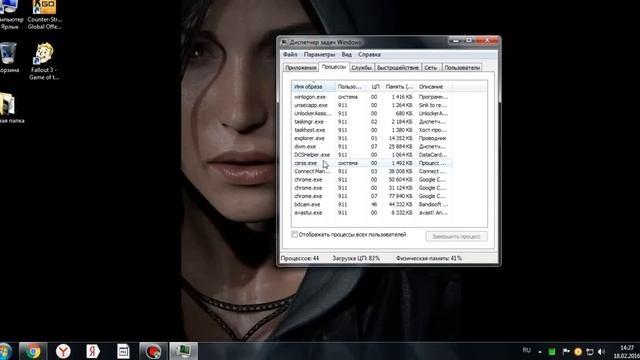This screenshot has width=640, height=360.
Task: Select the csrss.exe process row
Action: click(371, 163)
